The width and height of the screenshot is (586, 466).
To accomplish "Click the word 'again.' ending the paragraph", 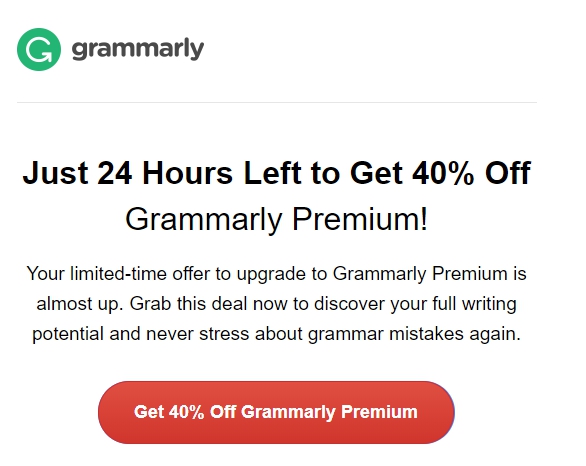I will click(495, 335).
